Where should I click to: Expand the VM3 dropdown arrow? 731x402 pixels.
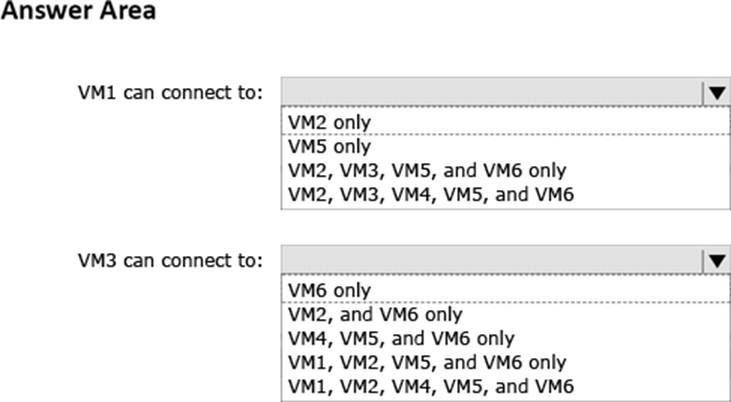[717, 261]
